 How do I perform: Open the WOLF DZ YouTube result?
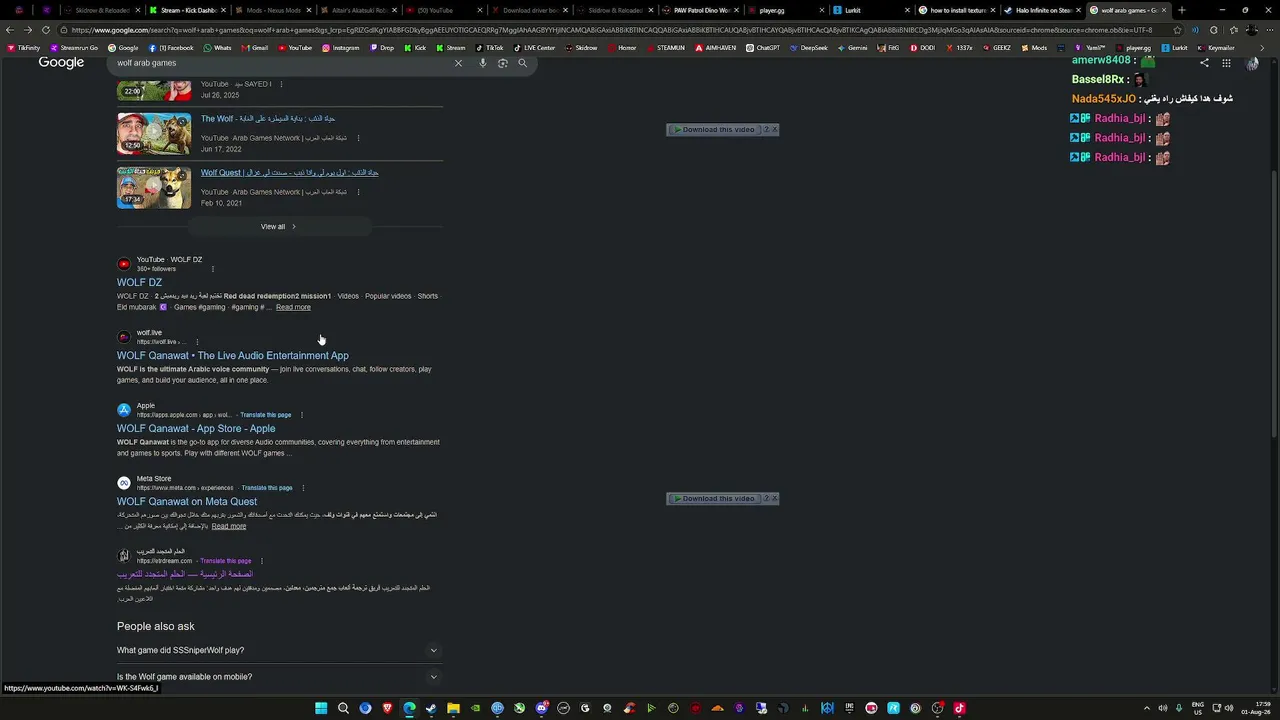point(139,283)
